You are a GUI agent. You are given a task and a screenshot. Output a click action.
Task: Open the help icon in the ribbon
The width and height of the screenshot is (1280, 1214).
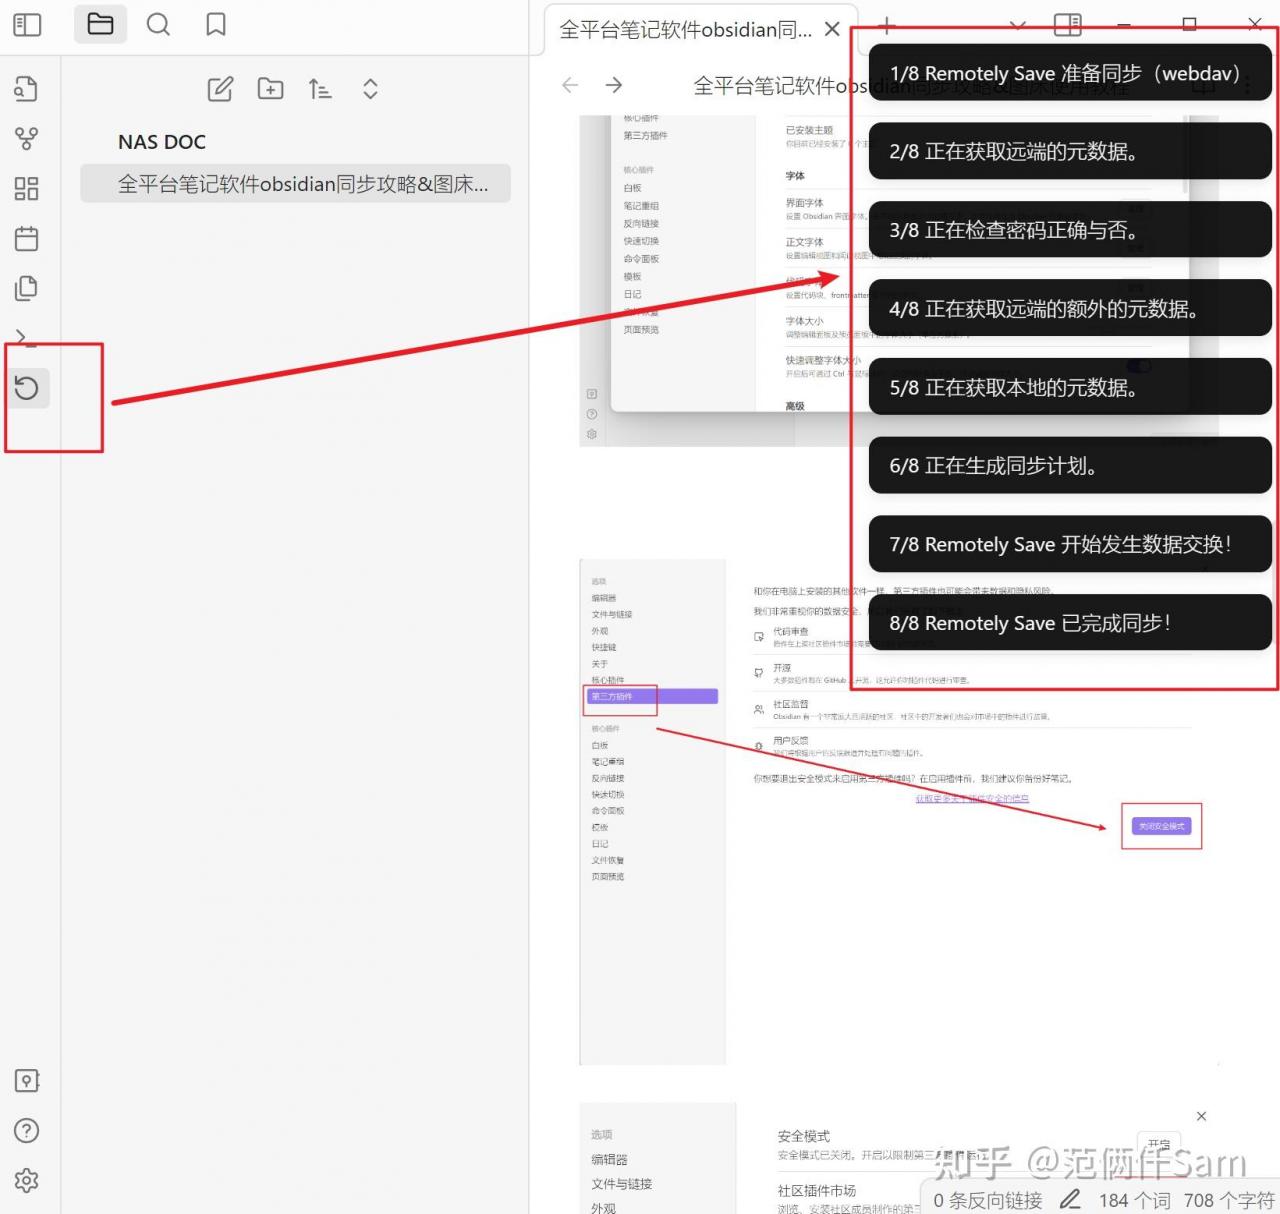(27, 1131)
